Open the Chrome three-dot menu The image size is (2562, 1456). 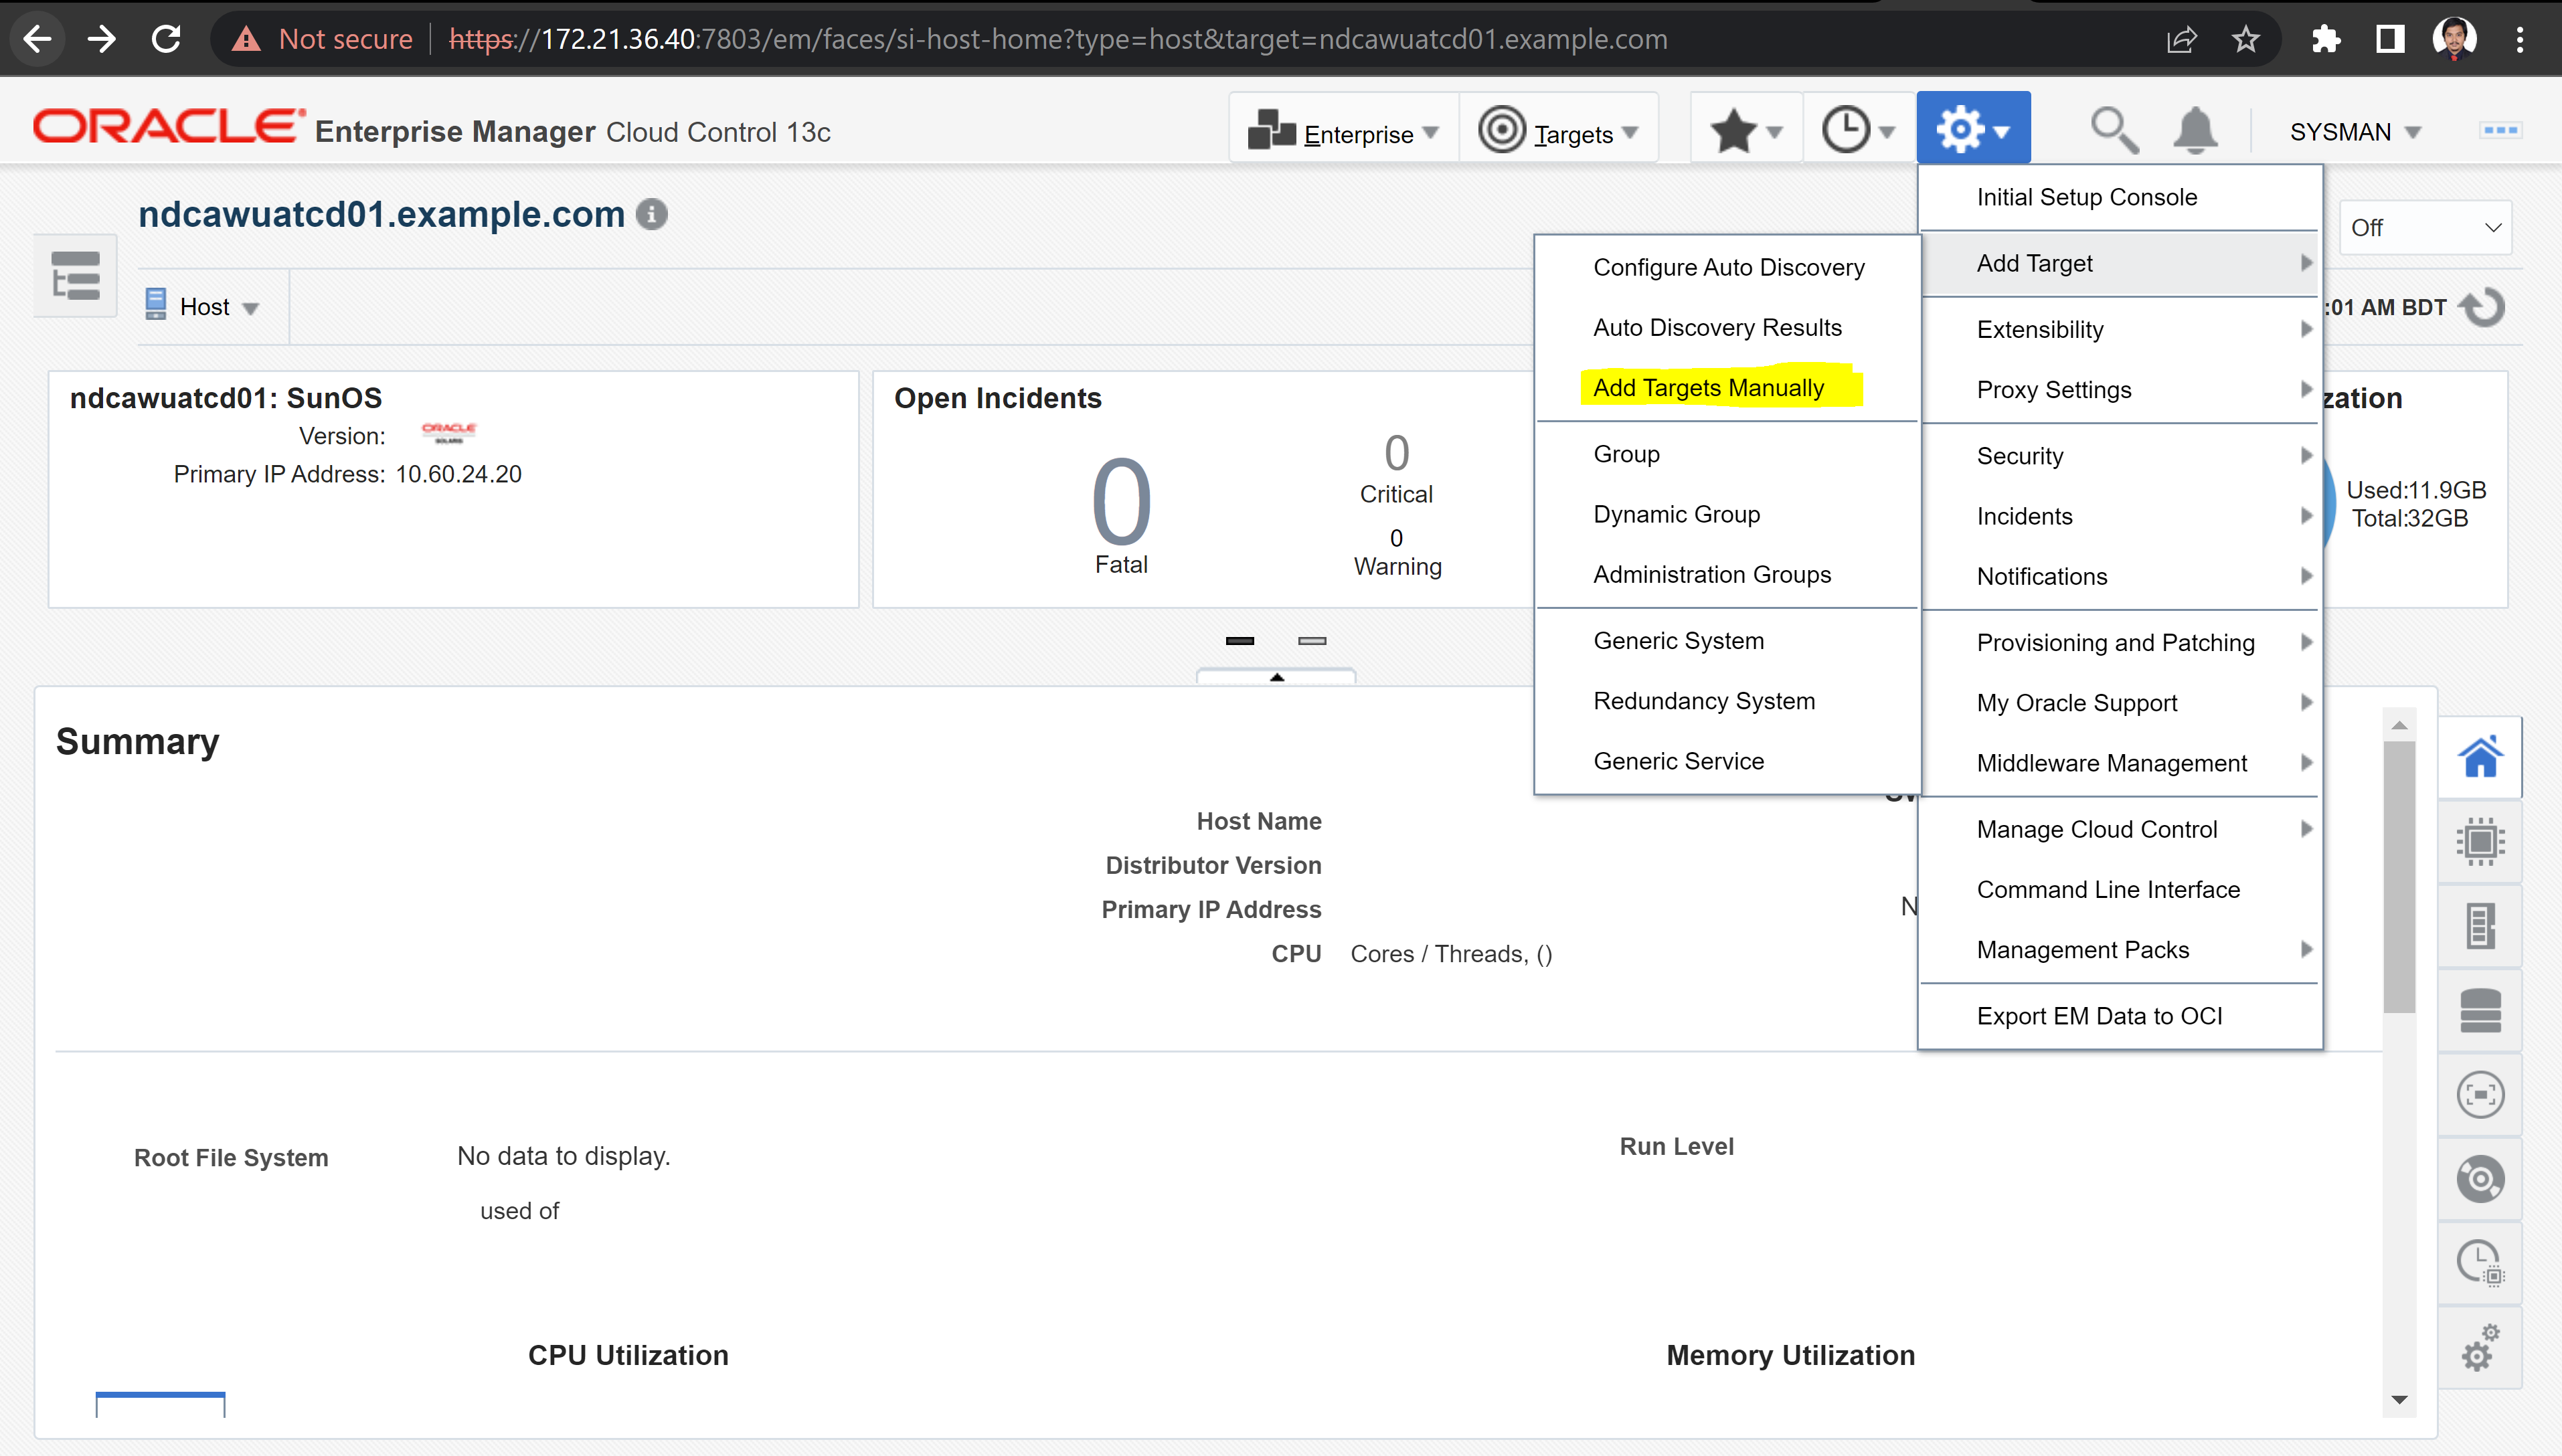point(2520,39)
